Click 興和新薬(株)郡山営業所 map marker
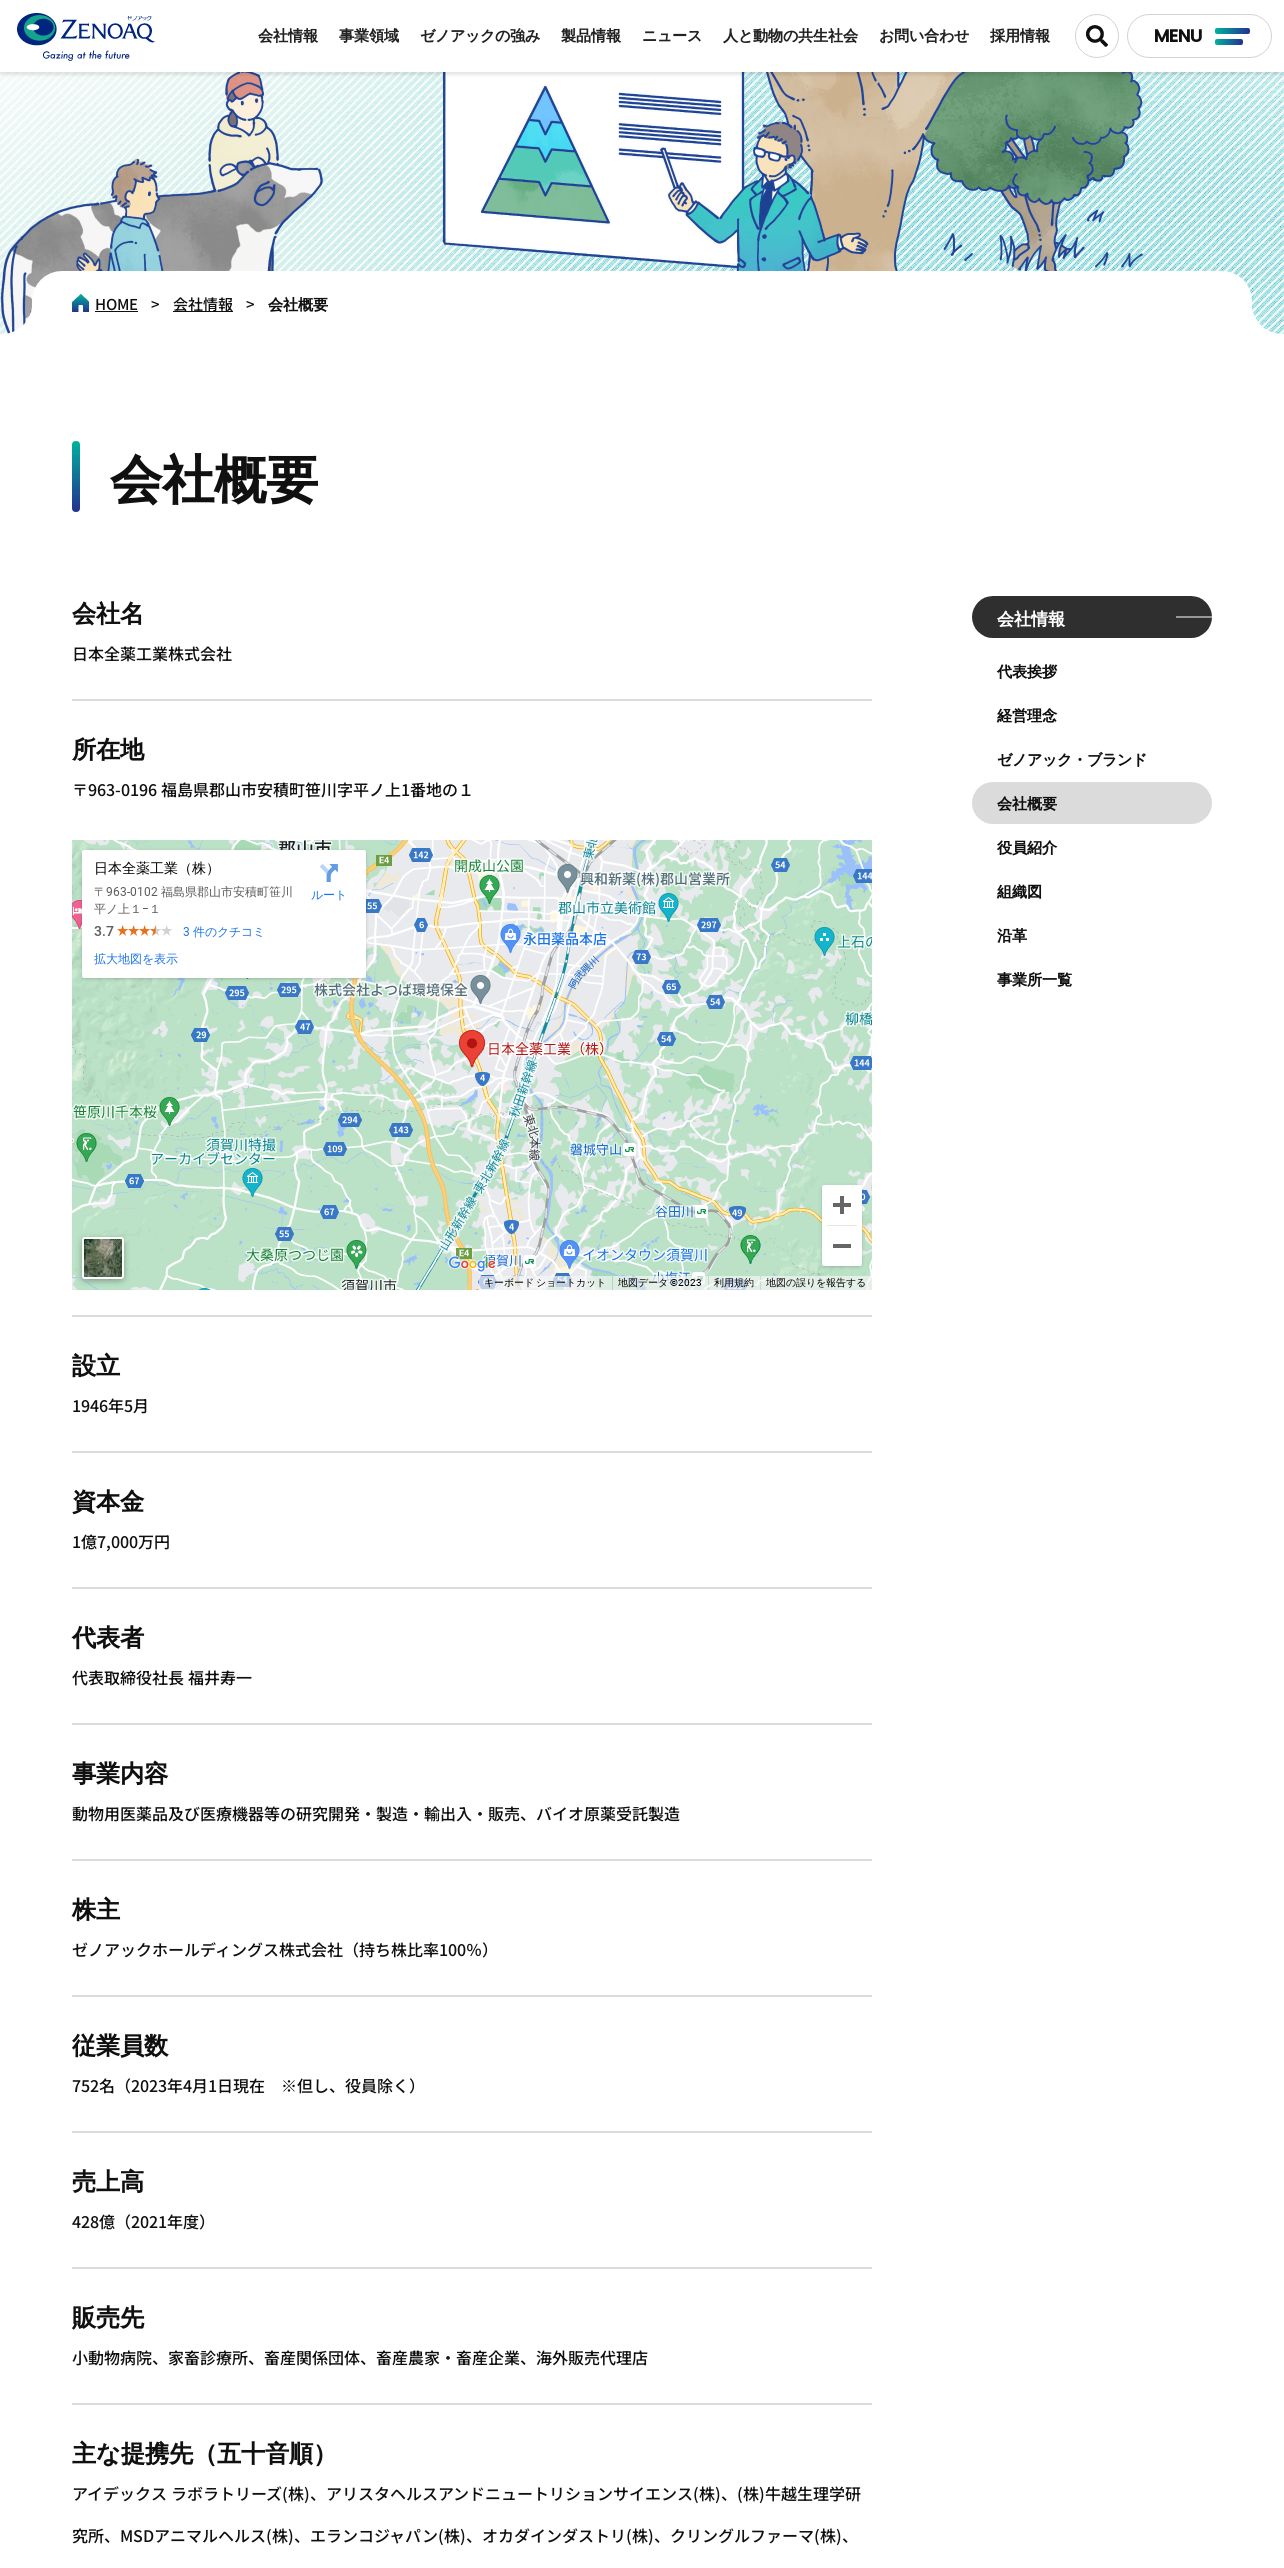This screenshot has width=1284, height=2568. coord(567,877)
